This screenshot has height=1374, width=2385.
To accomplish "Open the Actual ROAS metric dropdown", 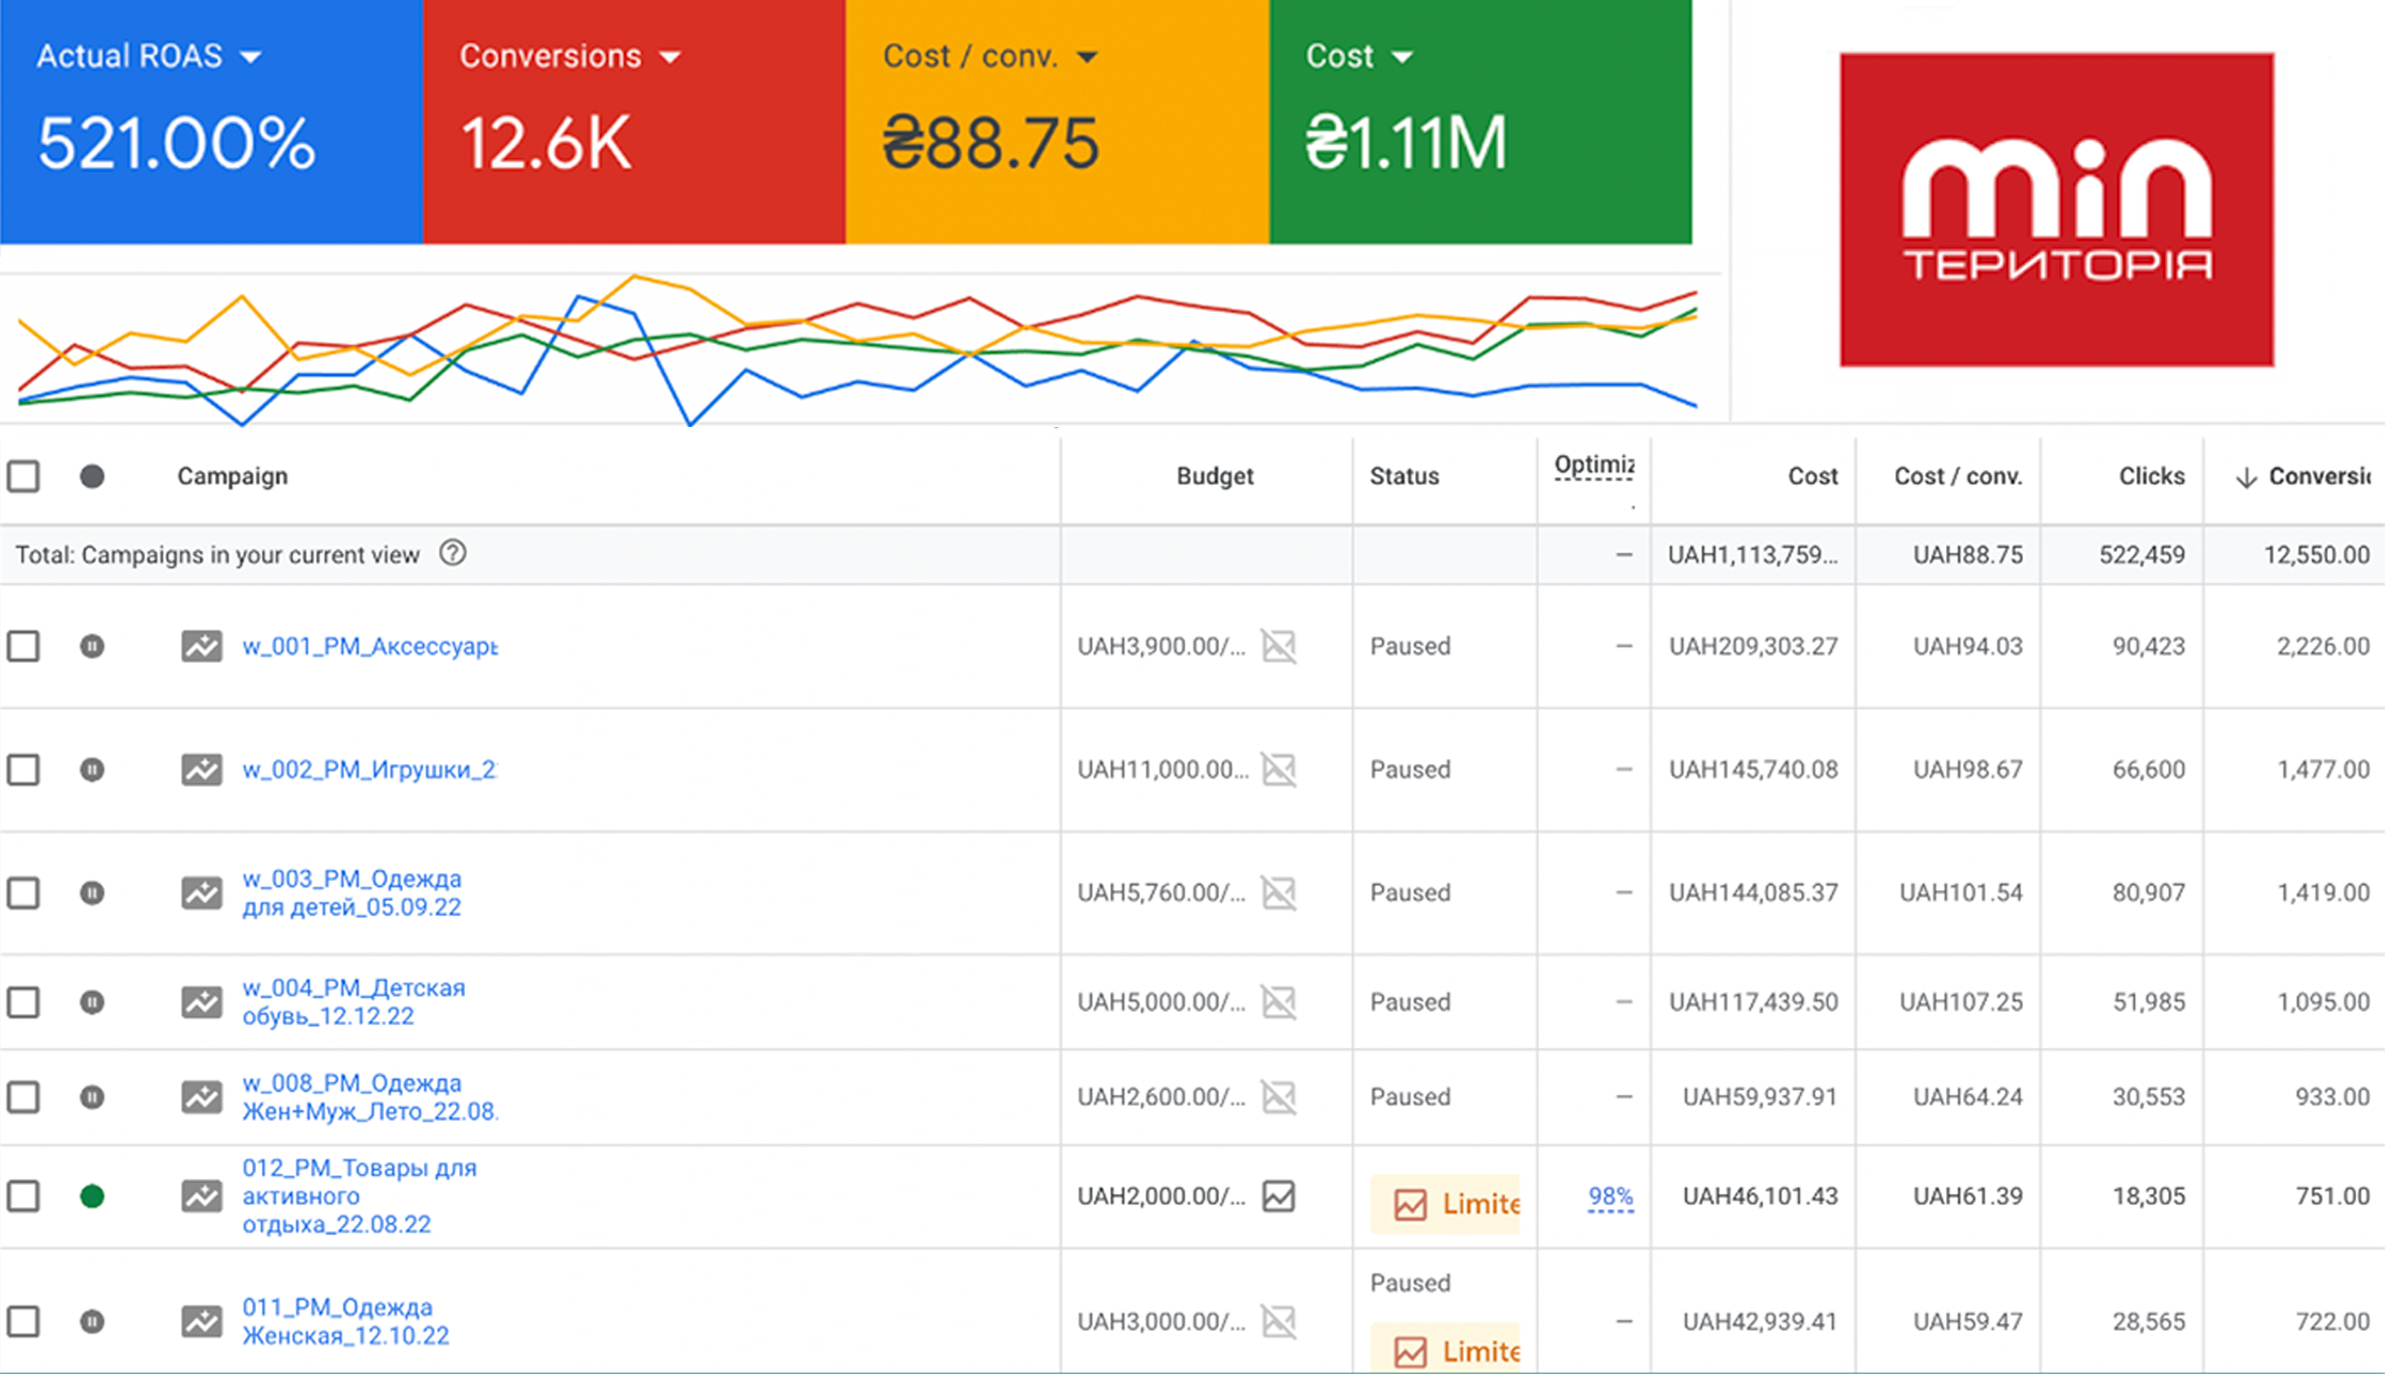I will tap(251, 57).
